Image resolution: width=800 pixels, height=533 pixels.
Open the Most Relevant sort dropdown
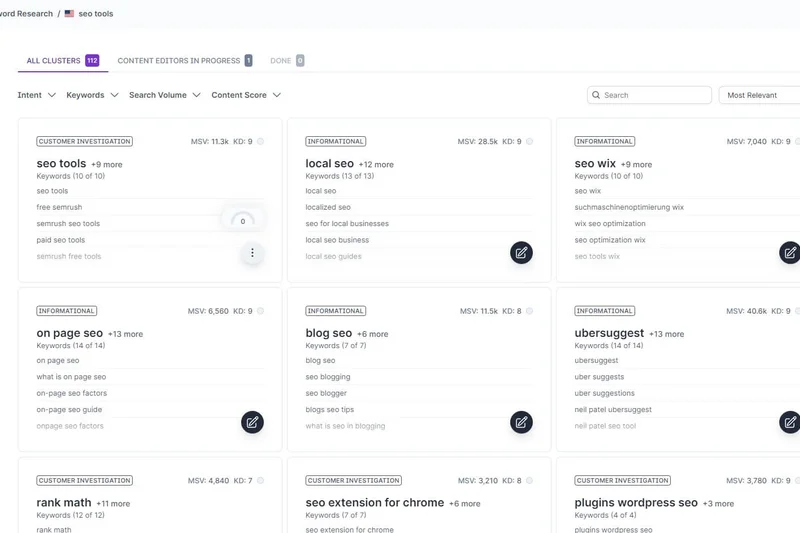[x=760, y=95]
